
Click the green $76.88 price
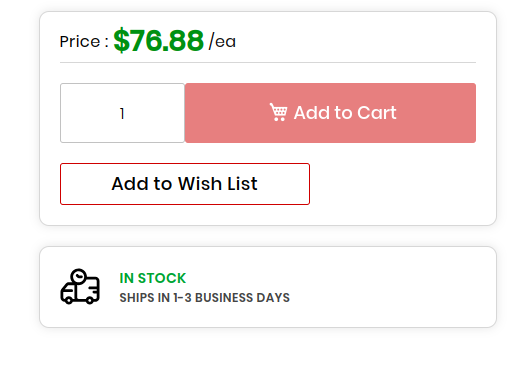click(x=158, y=41)
